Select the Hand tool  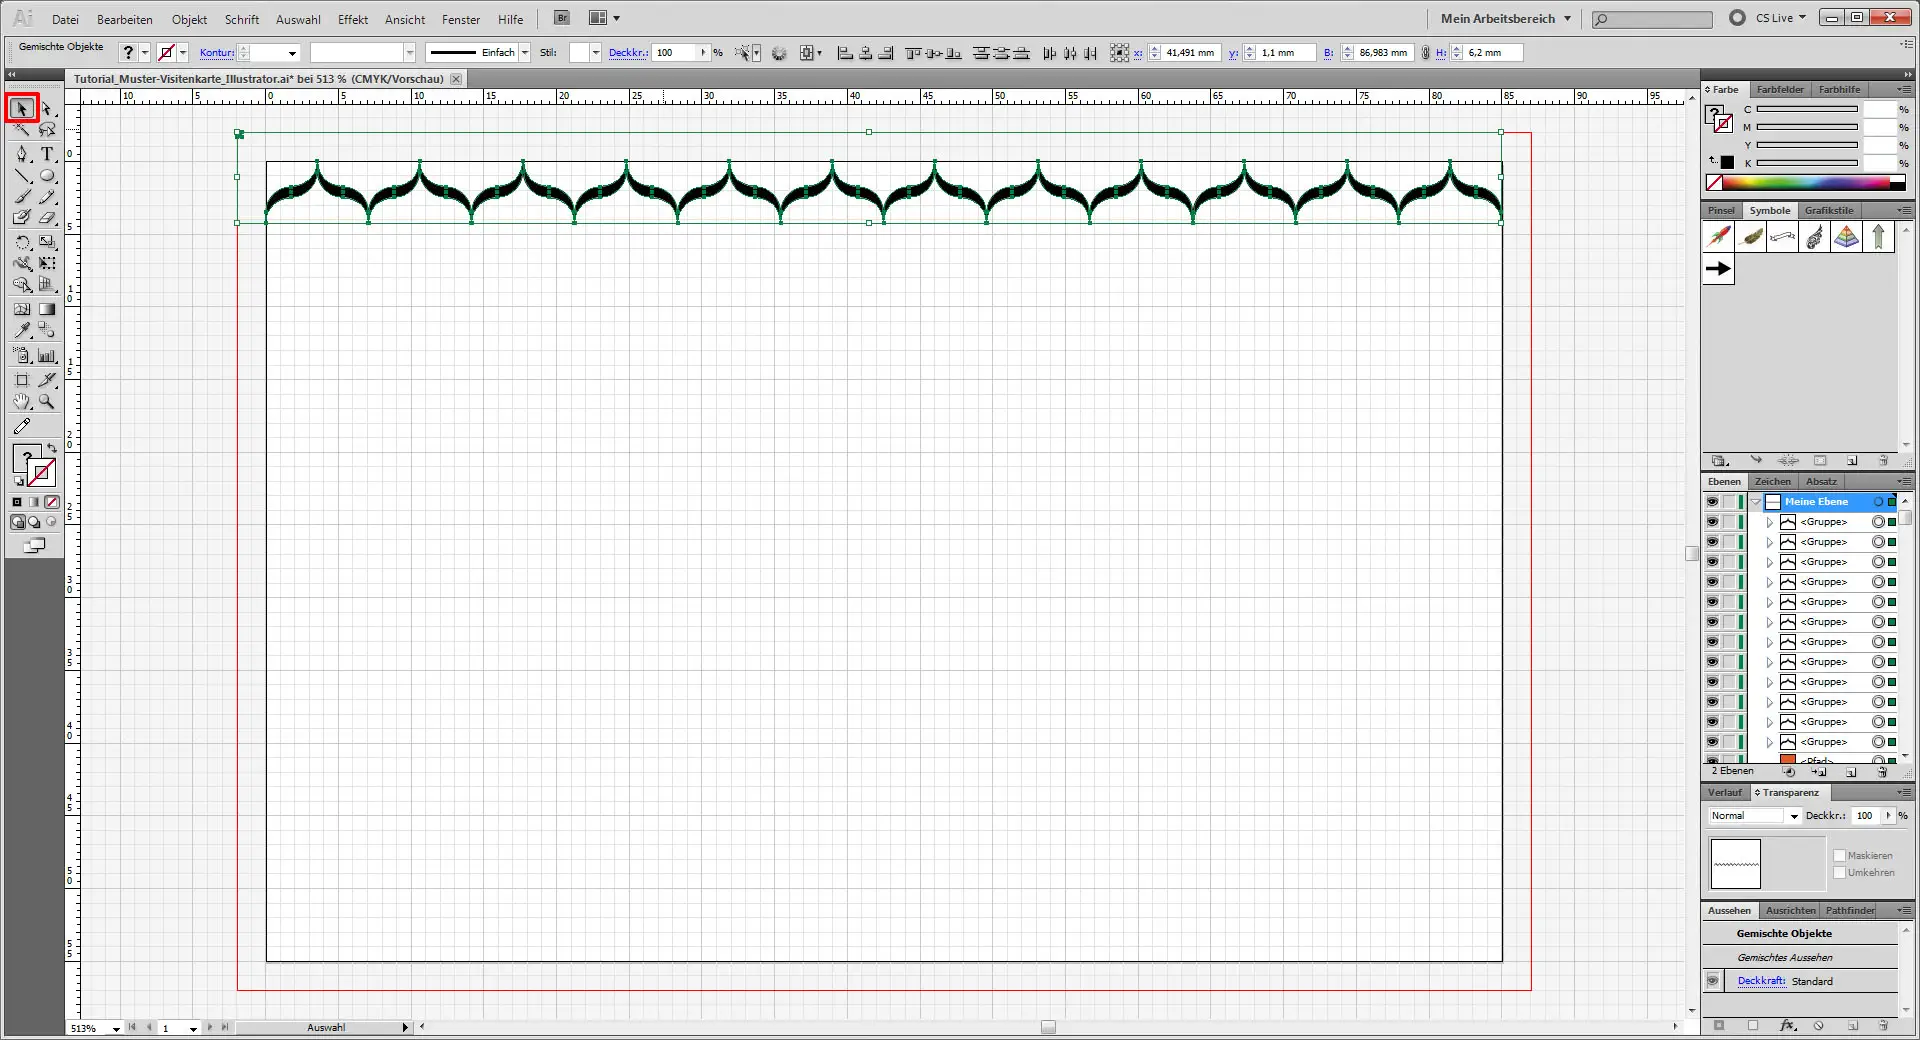22,400
